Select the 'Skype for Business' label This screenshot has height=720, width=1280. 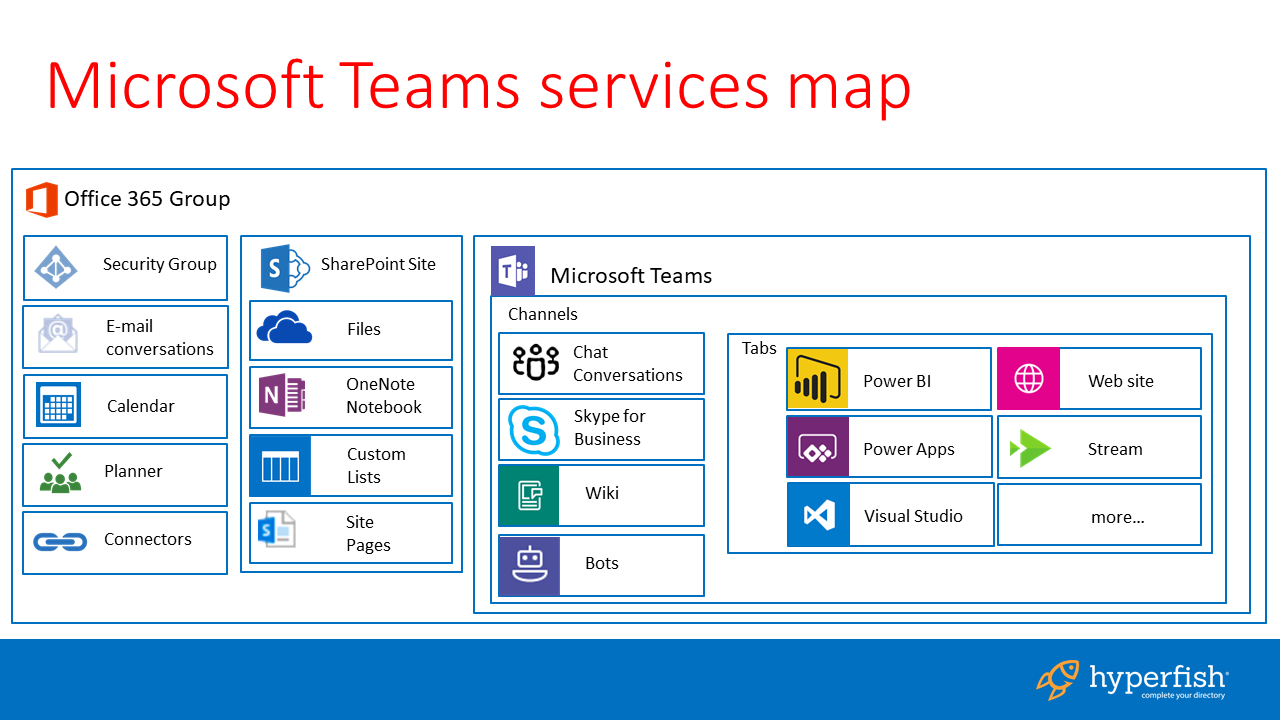[x=610, y=428]
